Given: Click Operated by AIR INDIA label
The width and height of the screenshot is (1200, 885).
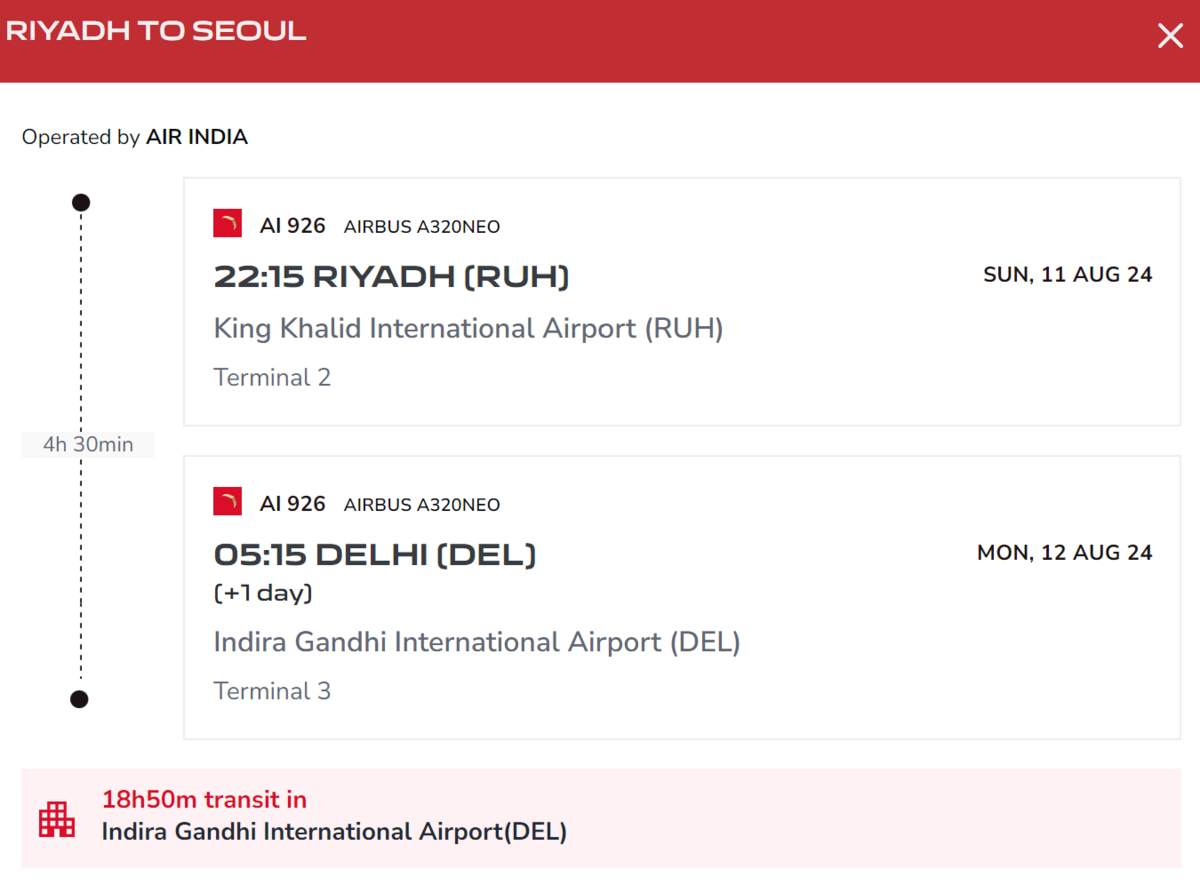Looking at the screenshot, I should click(135, 137).
